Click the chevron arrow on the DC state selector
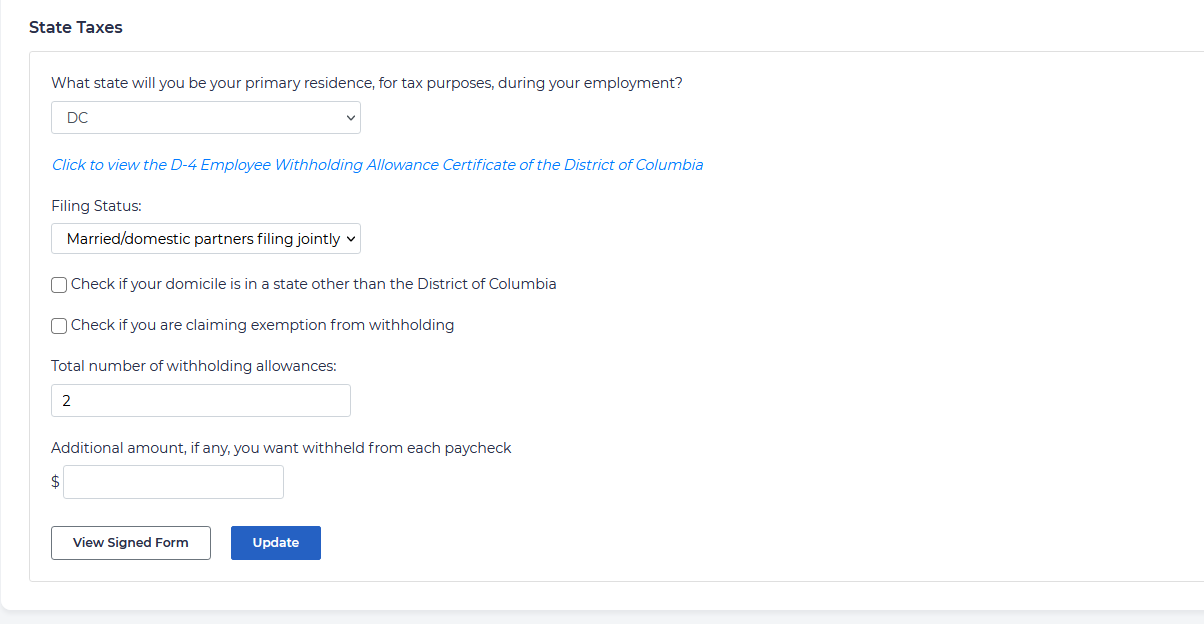This screenshot has height=624, width=1204. click(x=350, y=118)
